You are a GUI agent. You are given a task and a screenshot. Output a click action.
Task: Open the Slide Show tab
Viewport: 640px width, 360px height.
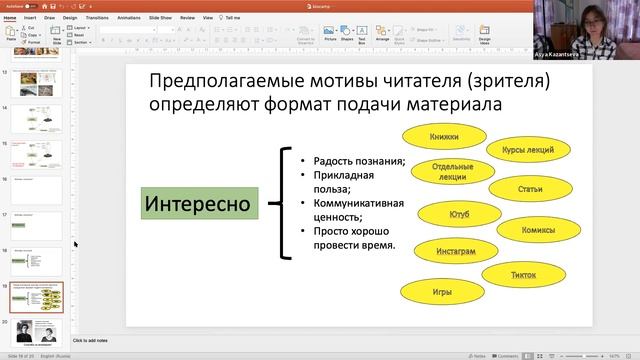pyautogui.click(x=160, y=18)
